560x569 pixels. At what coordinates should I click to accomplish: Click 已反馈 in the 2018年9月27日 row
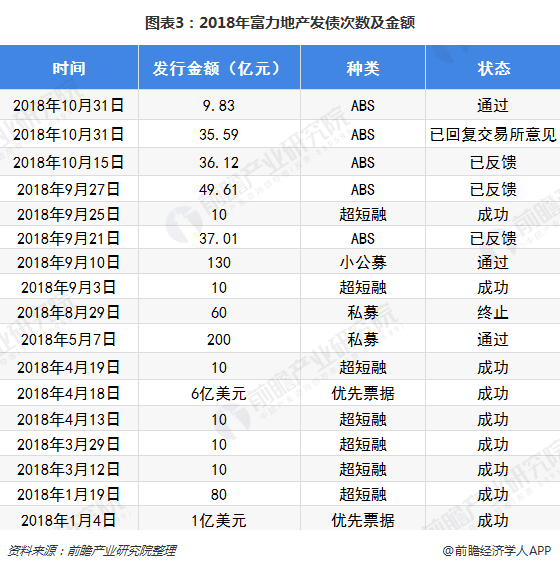(x=493, y=189)
